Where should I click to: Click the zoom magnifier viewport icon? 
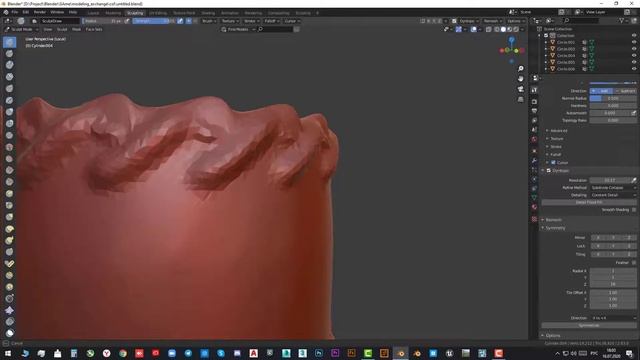click(x=520, y=69)
